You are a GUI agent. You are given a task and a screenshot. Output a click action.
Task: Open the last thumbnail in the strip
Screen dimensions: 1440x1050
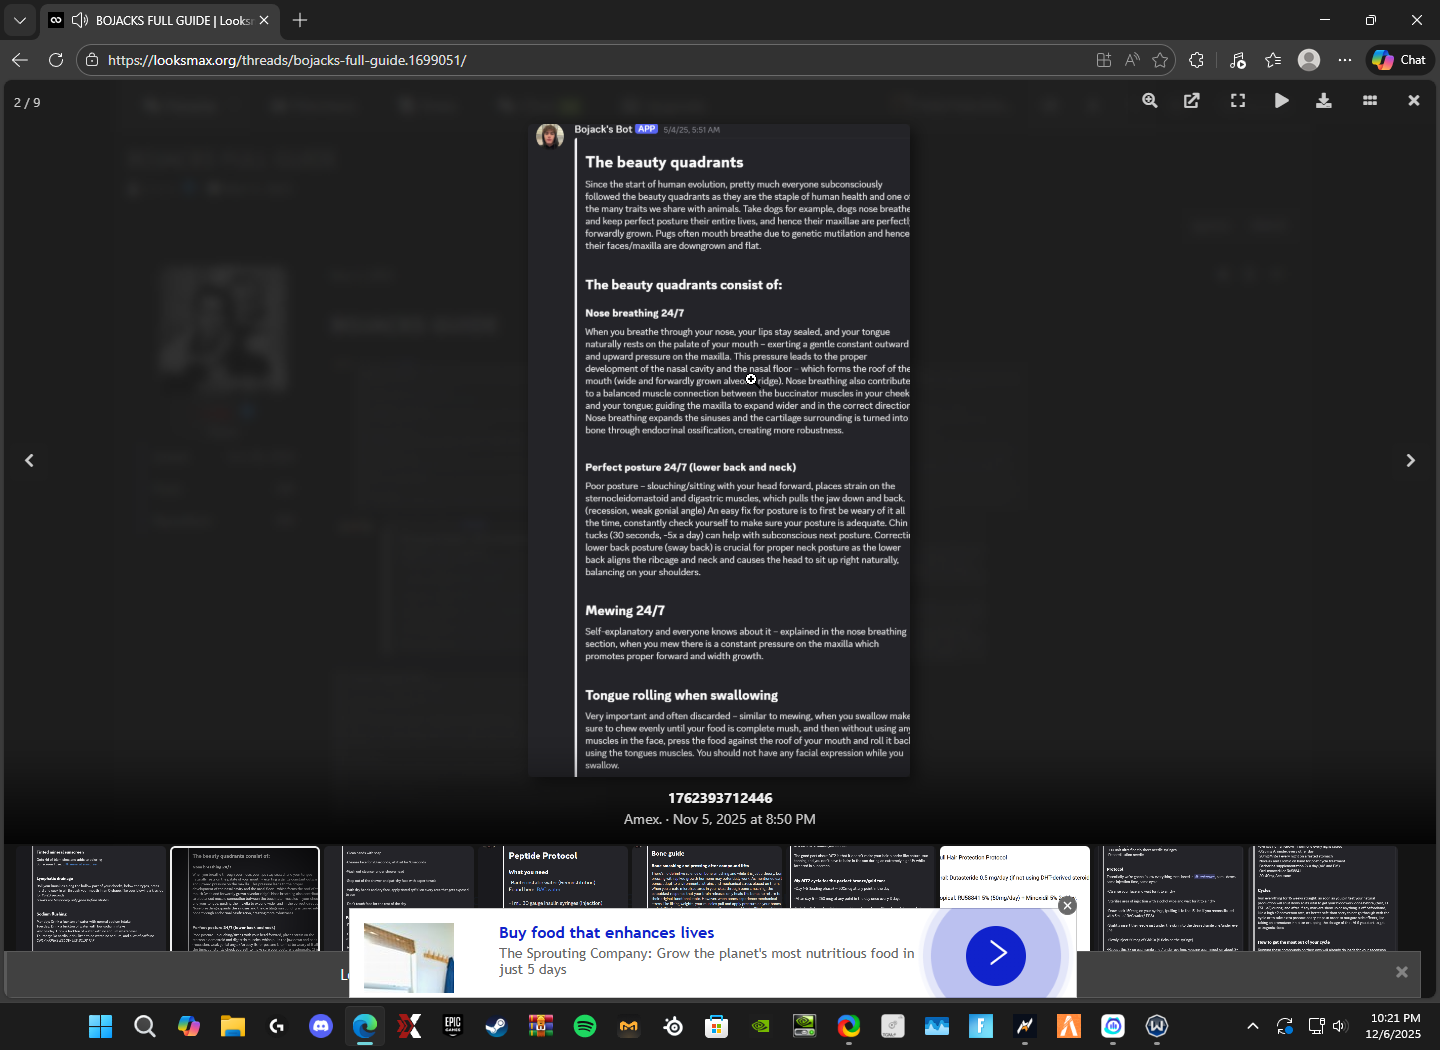tap(1324, 898)
